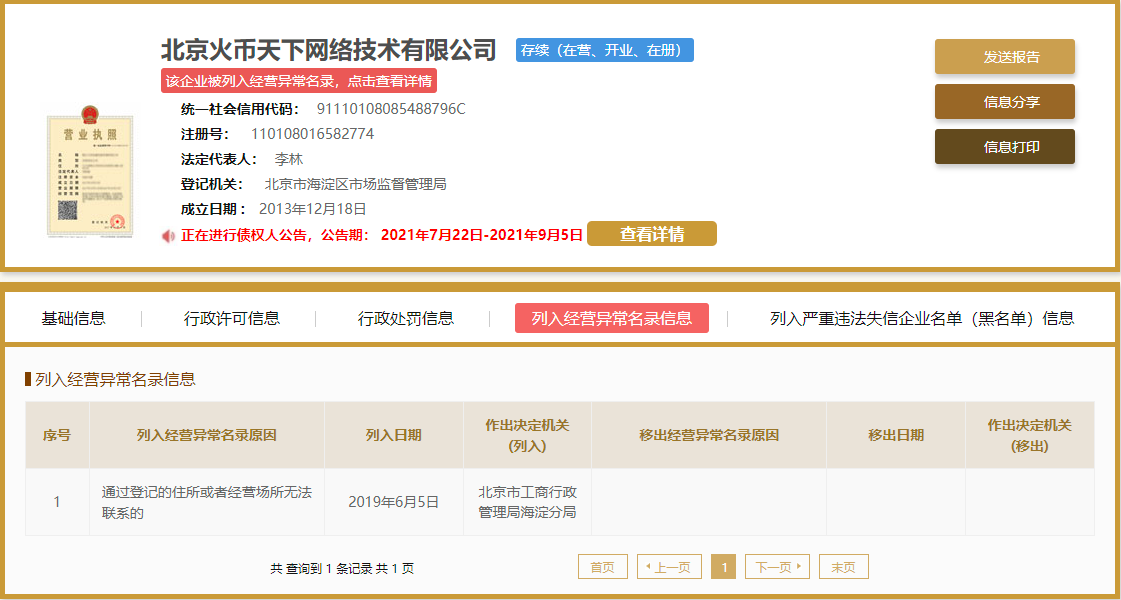Viewport: 1121px width, 600px height.
Task: Click legal representative name 李林
Action: coord(289,159)
